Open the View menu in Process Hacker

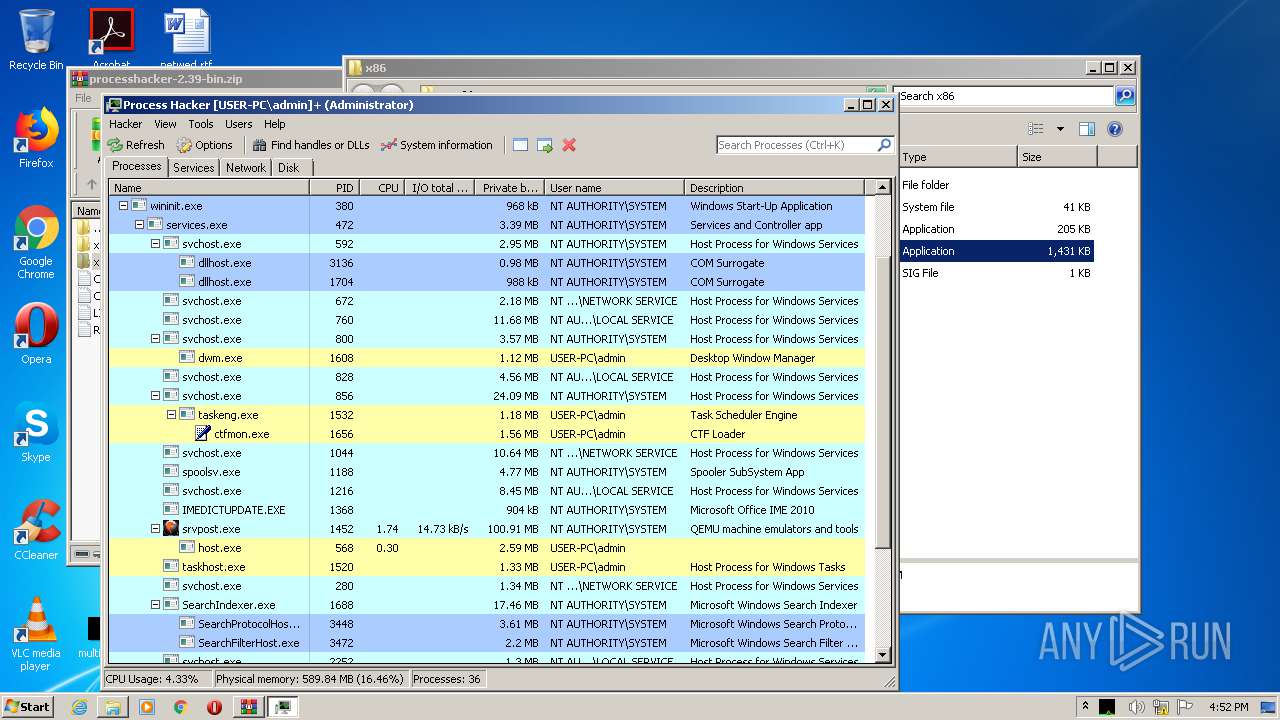coord(165,124)
